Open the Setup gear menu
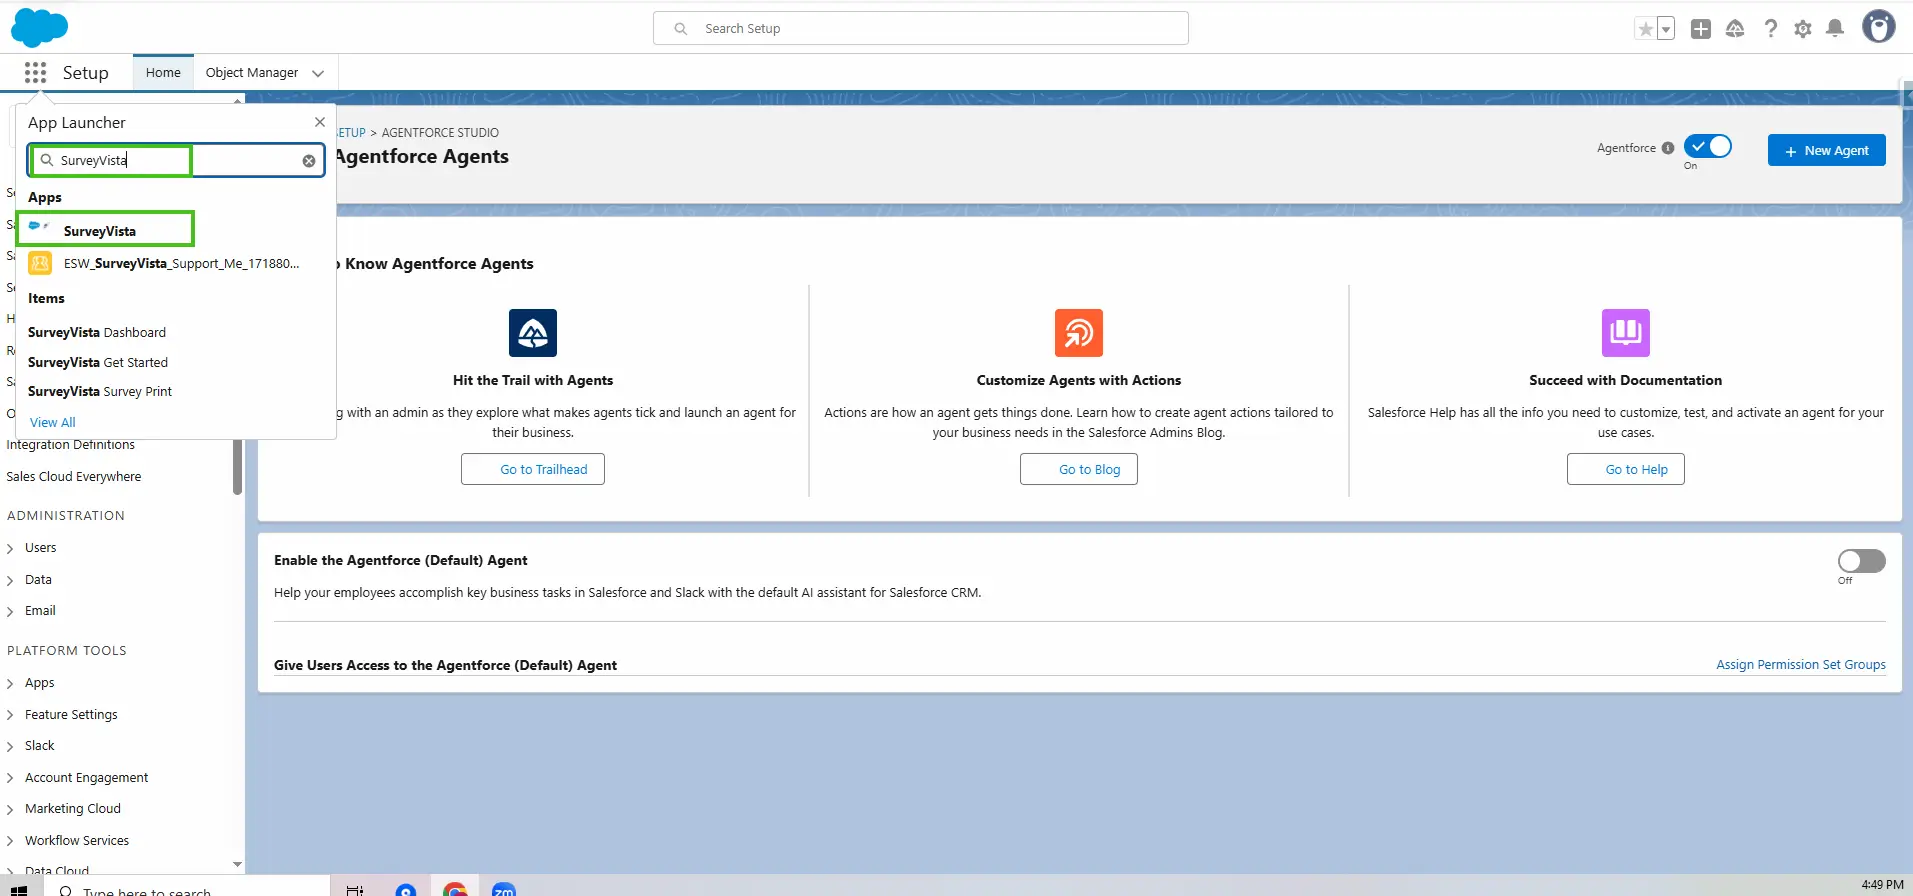 [x=1802, y=29]
